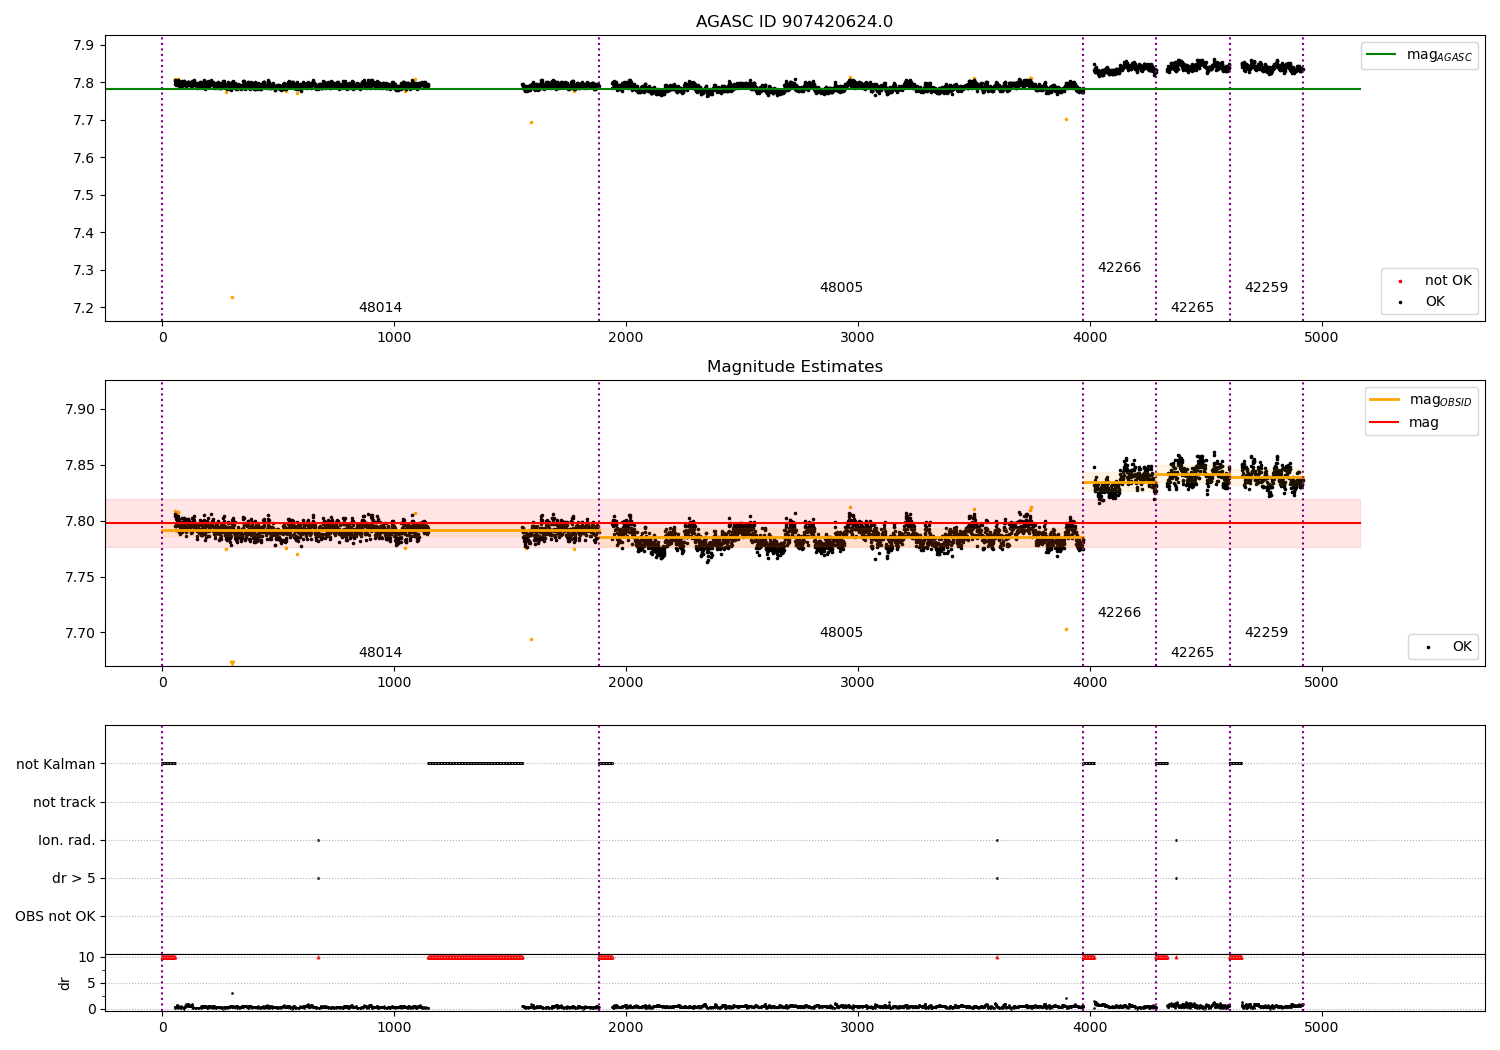Image resolution: width=1500 pixels, height=1050 pixels.
Task: Select the 'dr > 5' axis label
Action: (74, 879)
